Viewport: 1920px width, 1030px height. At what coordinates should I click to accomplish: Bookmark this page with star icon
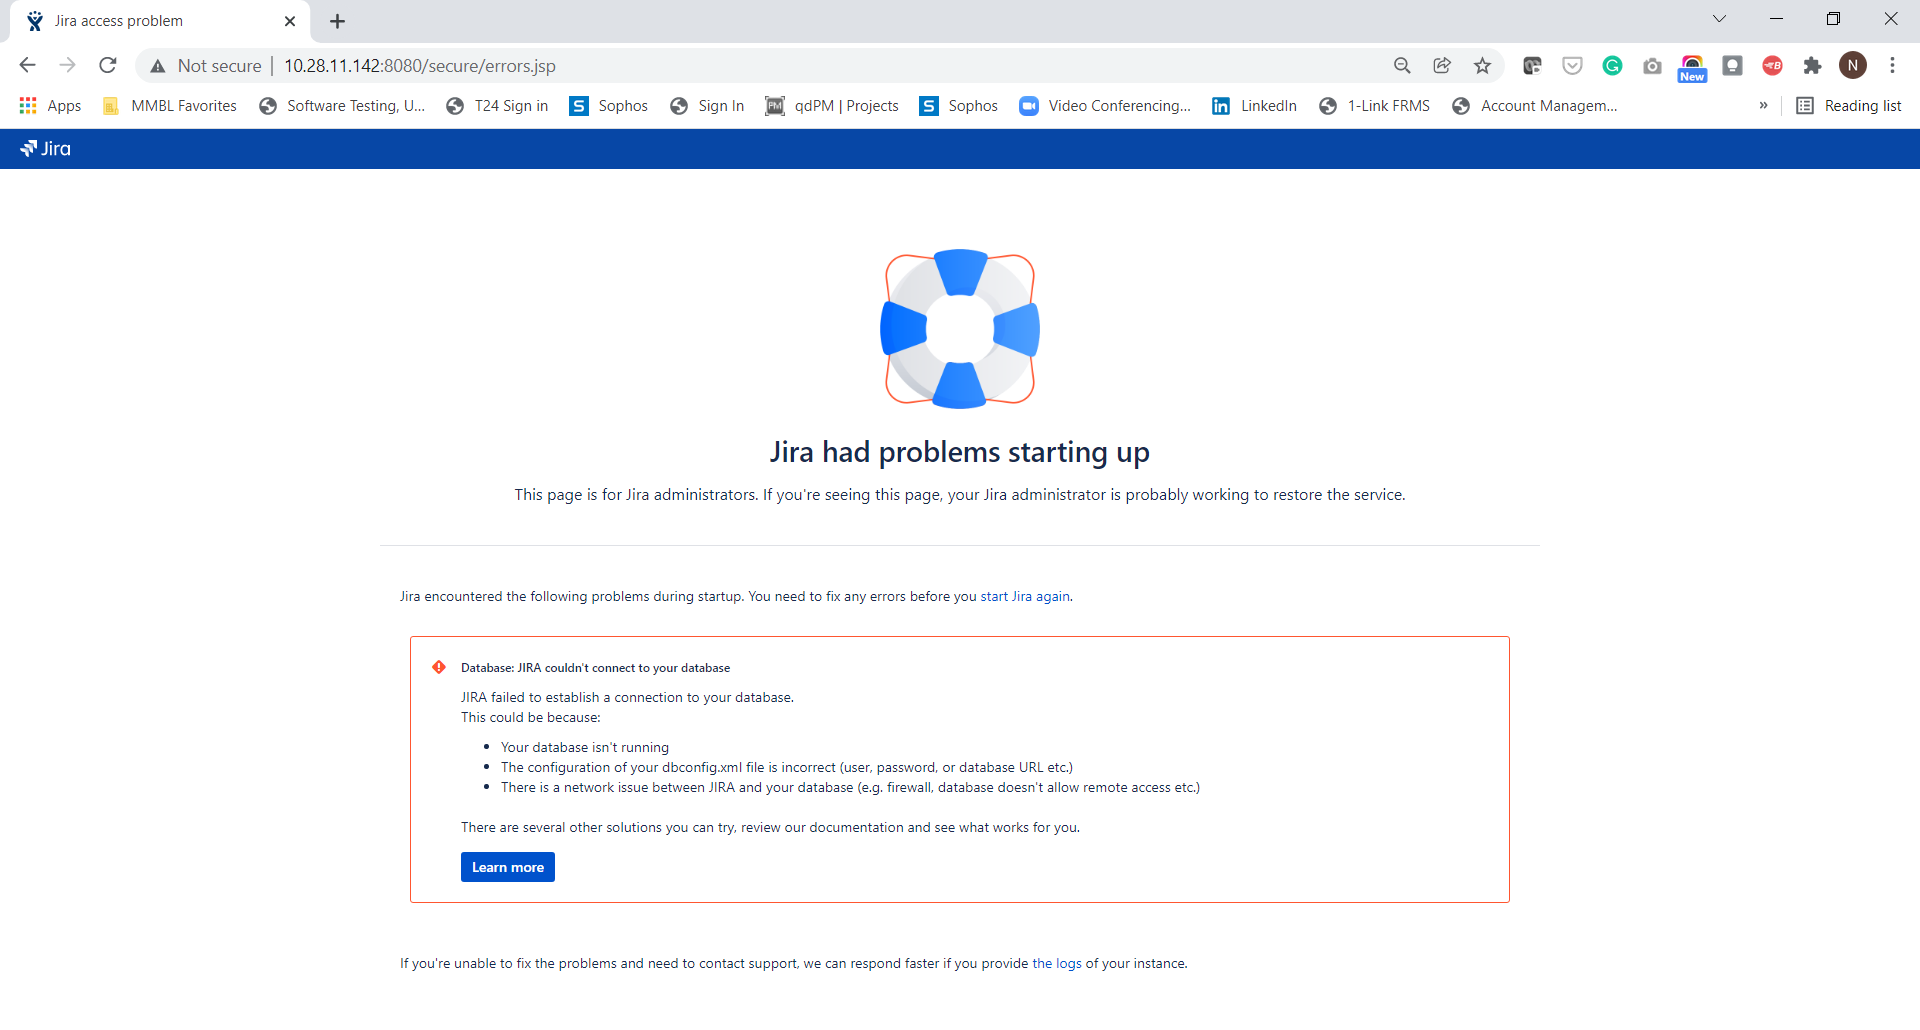click(1482, 66)
